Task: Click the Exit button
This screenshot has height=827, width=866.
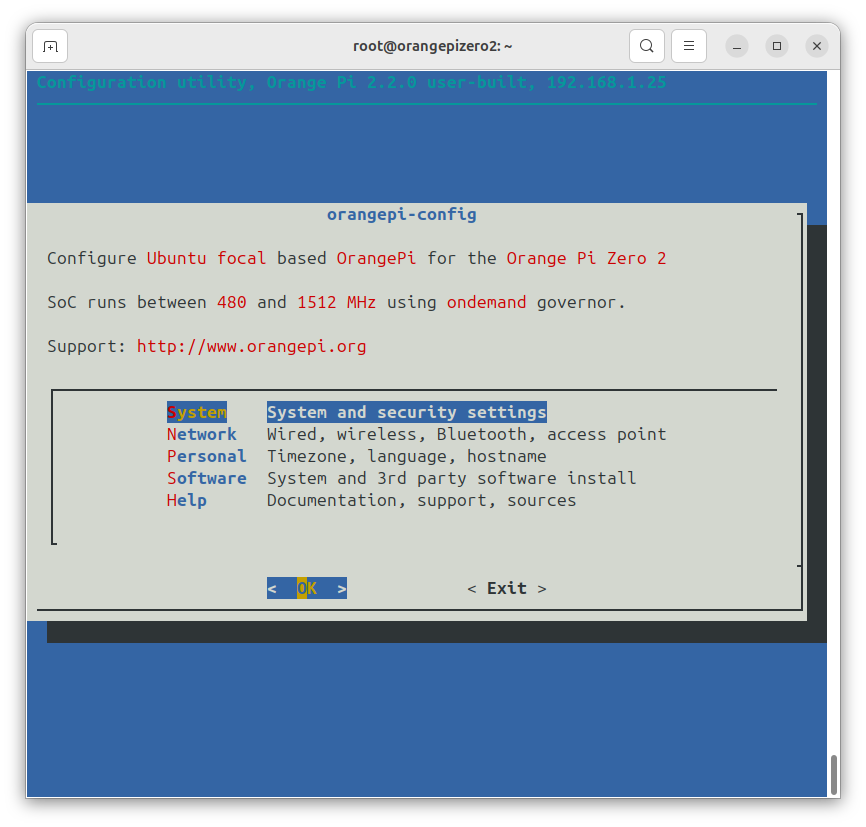Action: pos(507,588)
